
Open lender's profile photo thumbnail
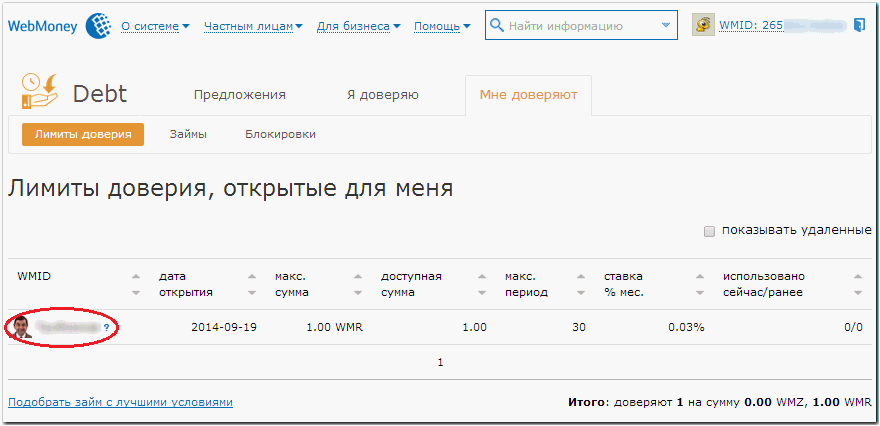click(x=19, y=326)
